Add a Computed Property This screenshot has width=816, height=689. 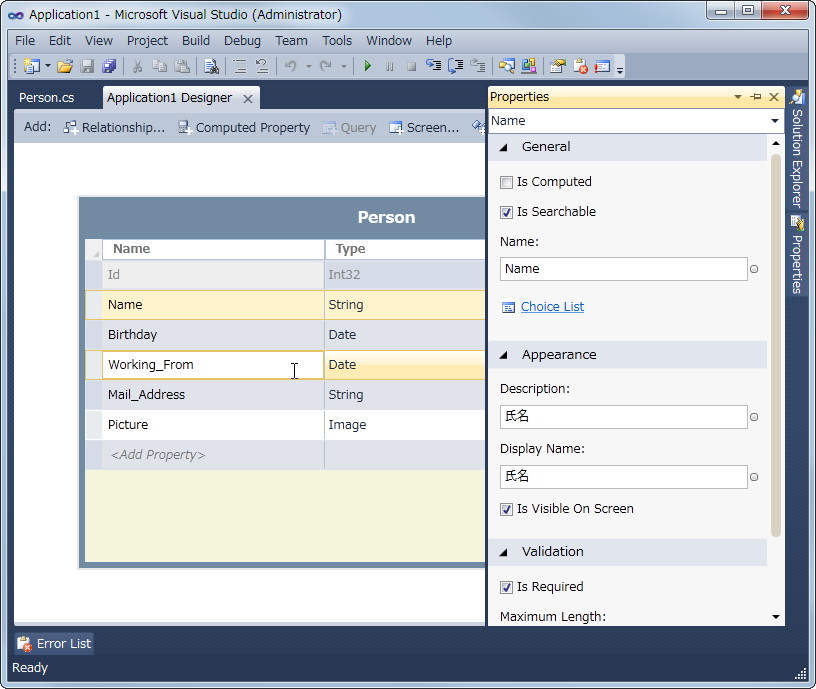coord(244,127)
